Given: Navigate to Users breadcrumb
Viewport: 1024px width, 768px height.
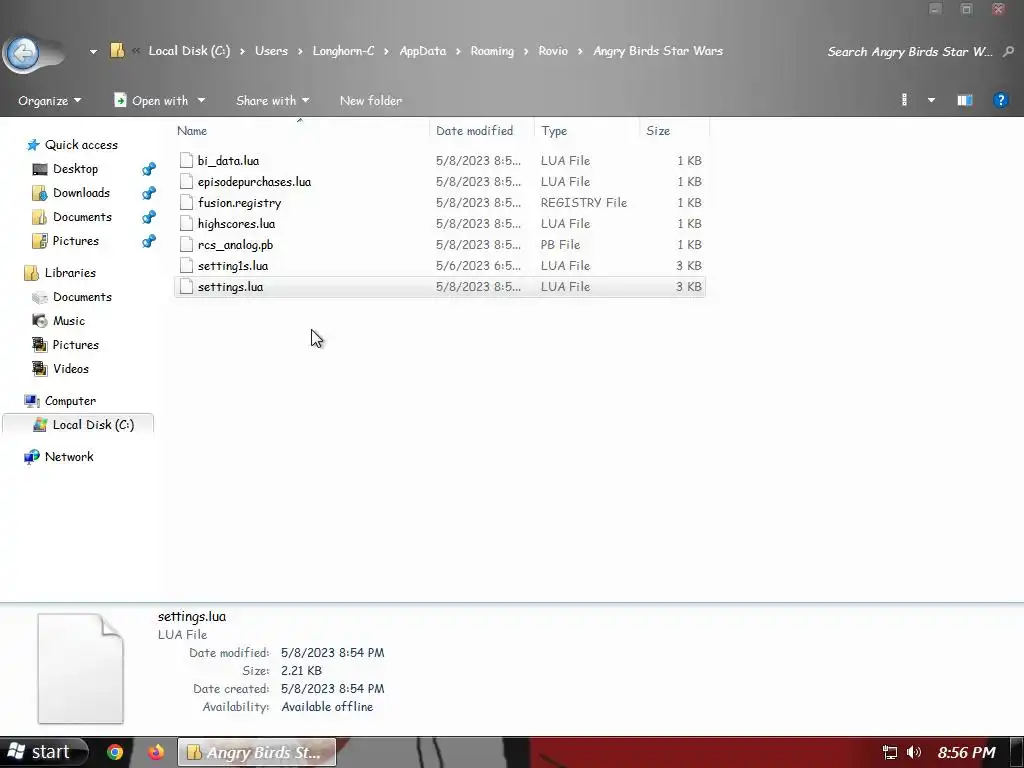Looking at the screenshot, I should click(x=271, y=51).
